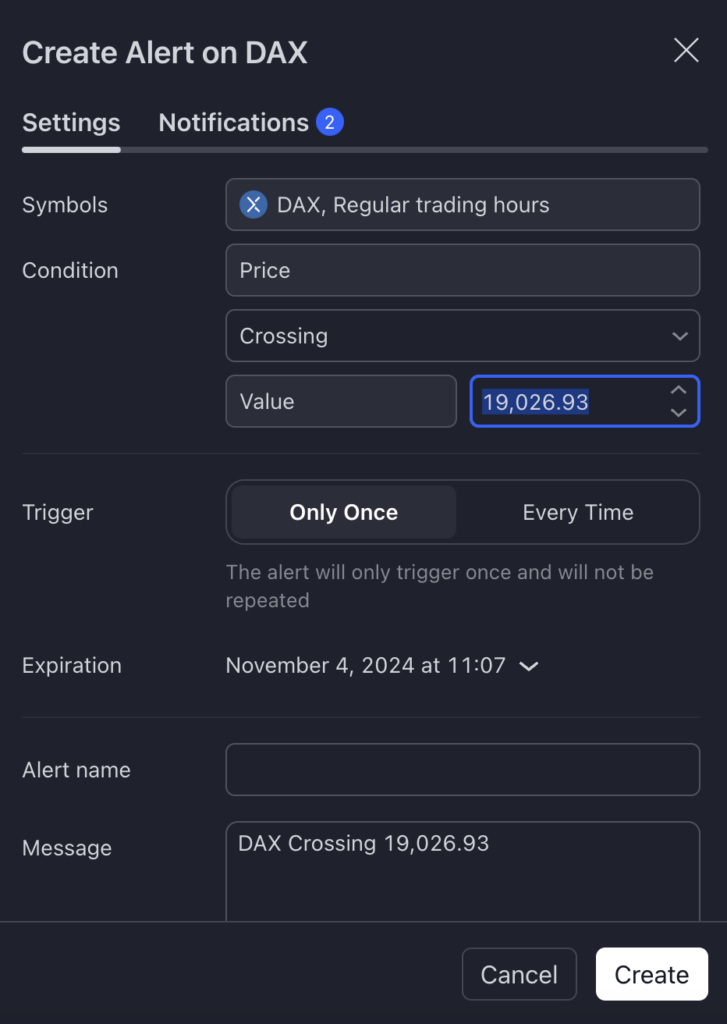Click the Create button
727x1024 pixels.
click(651, 974)
